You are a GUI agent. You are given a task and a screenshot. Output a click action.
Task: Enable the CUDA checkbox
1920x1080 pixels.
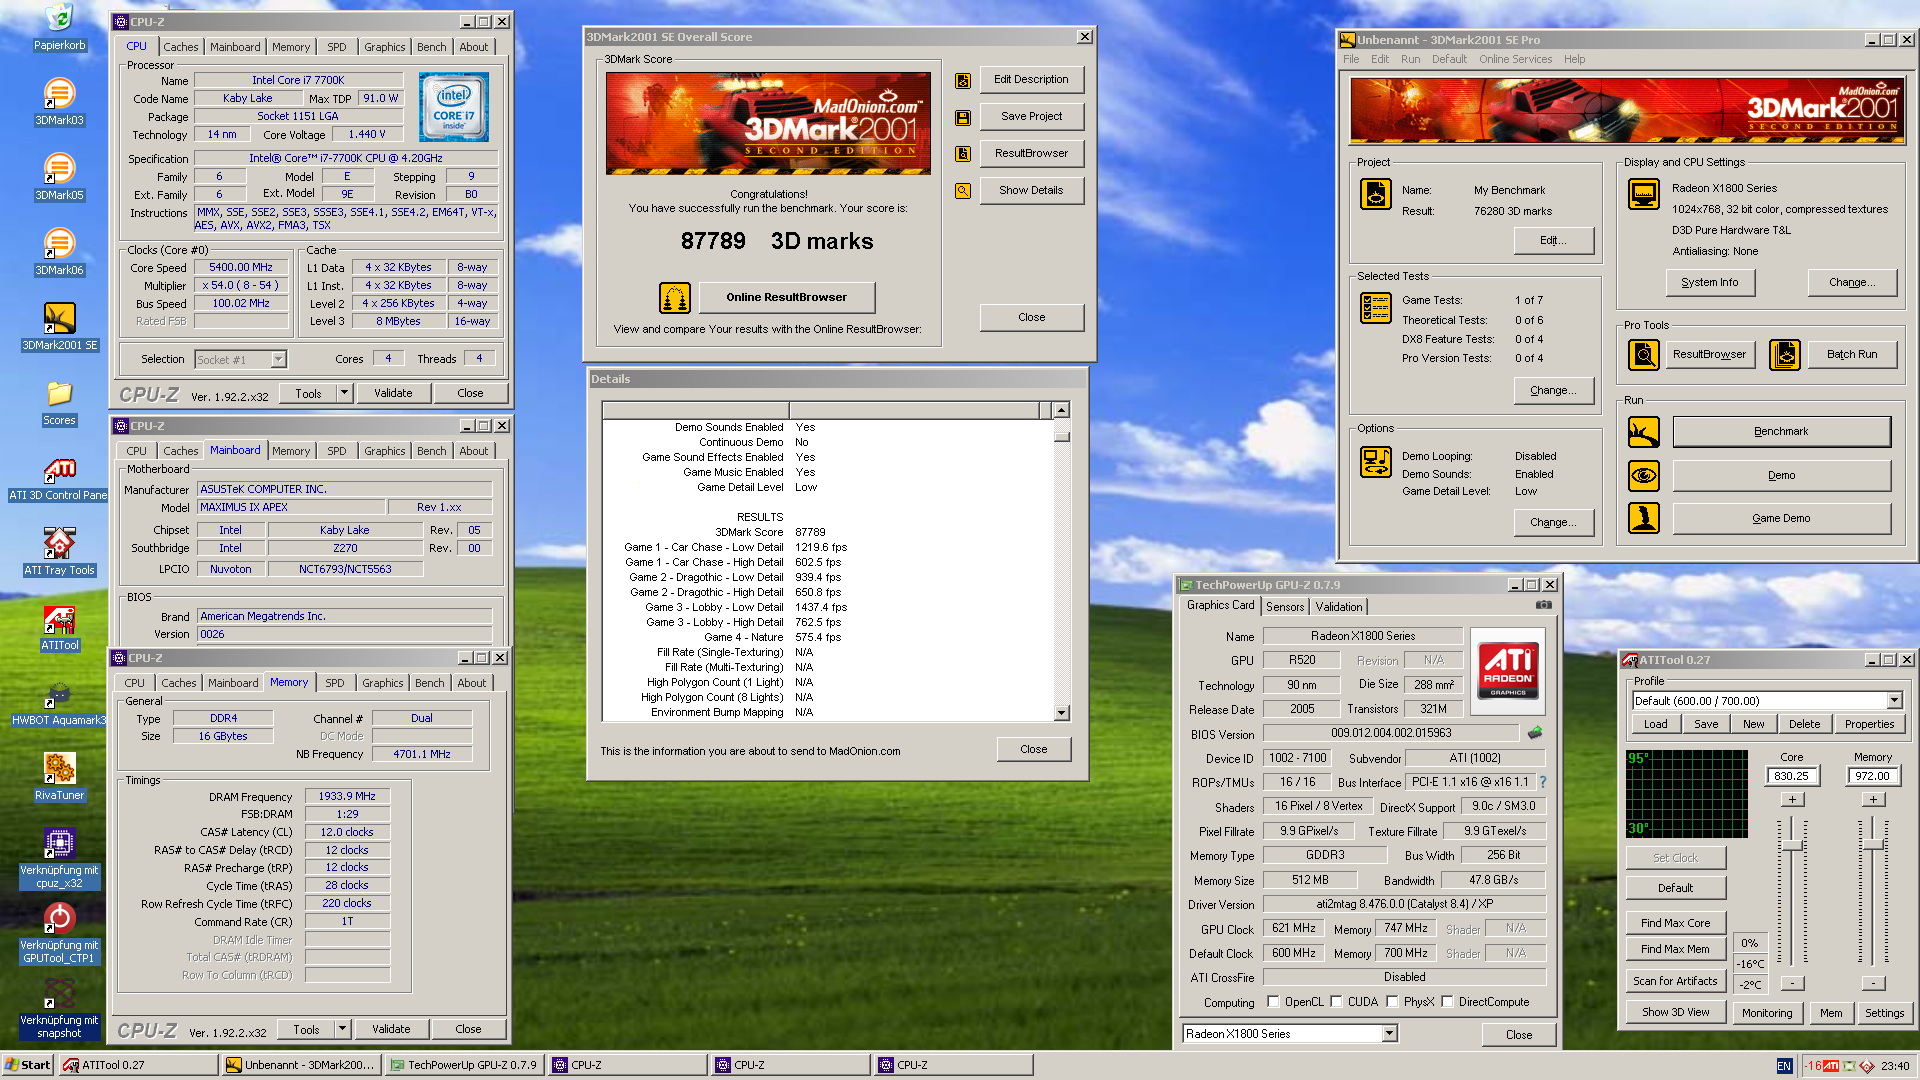tap(1336, 1002)
